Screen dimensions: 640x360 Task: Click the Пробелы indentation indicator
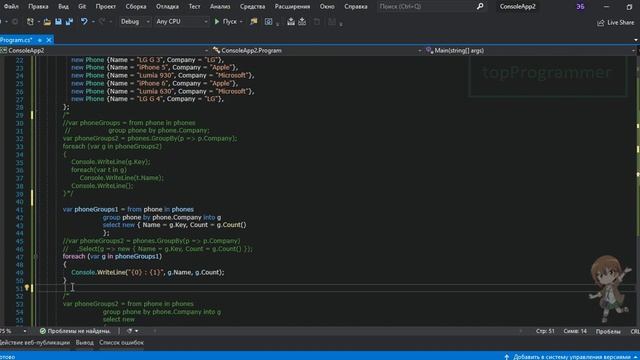point(608,331)
